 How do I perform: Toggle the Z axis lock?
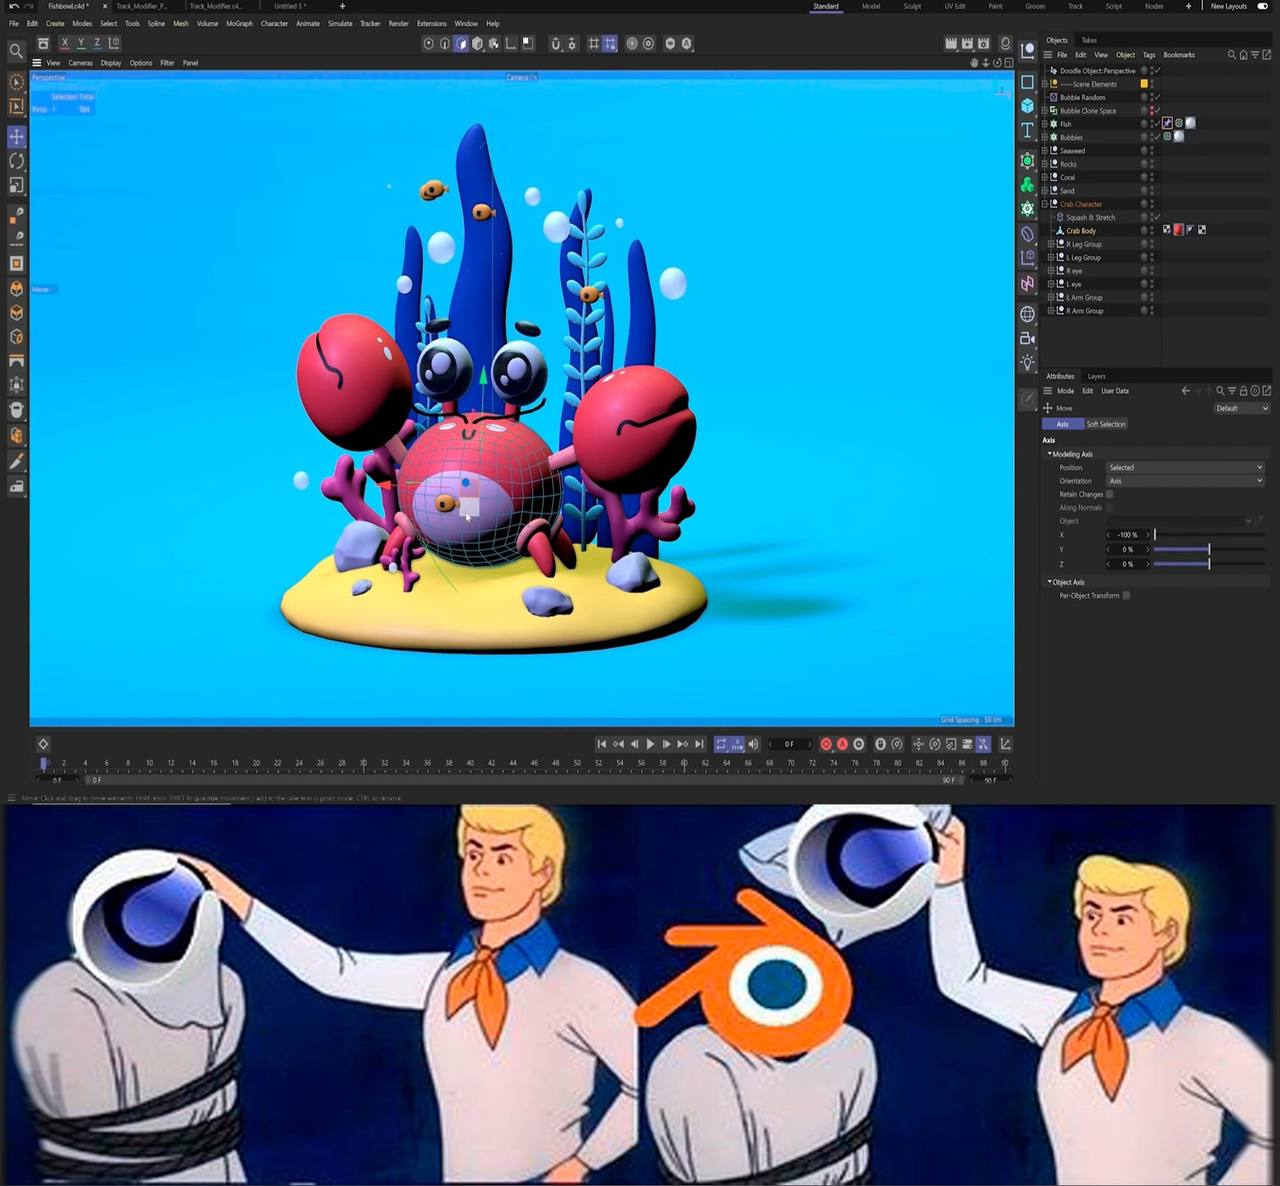(97, 43)
